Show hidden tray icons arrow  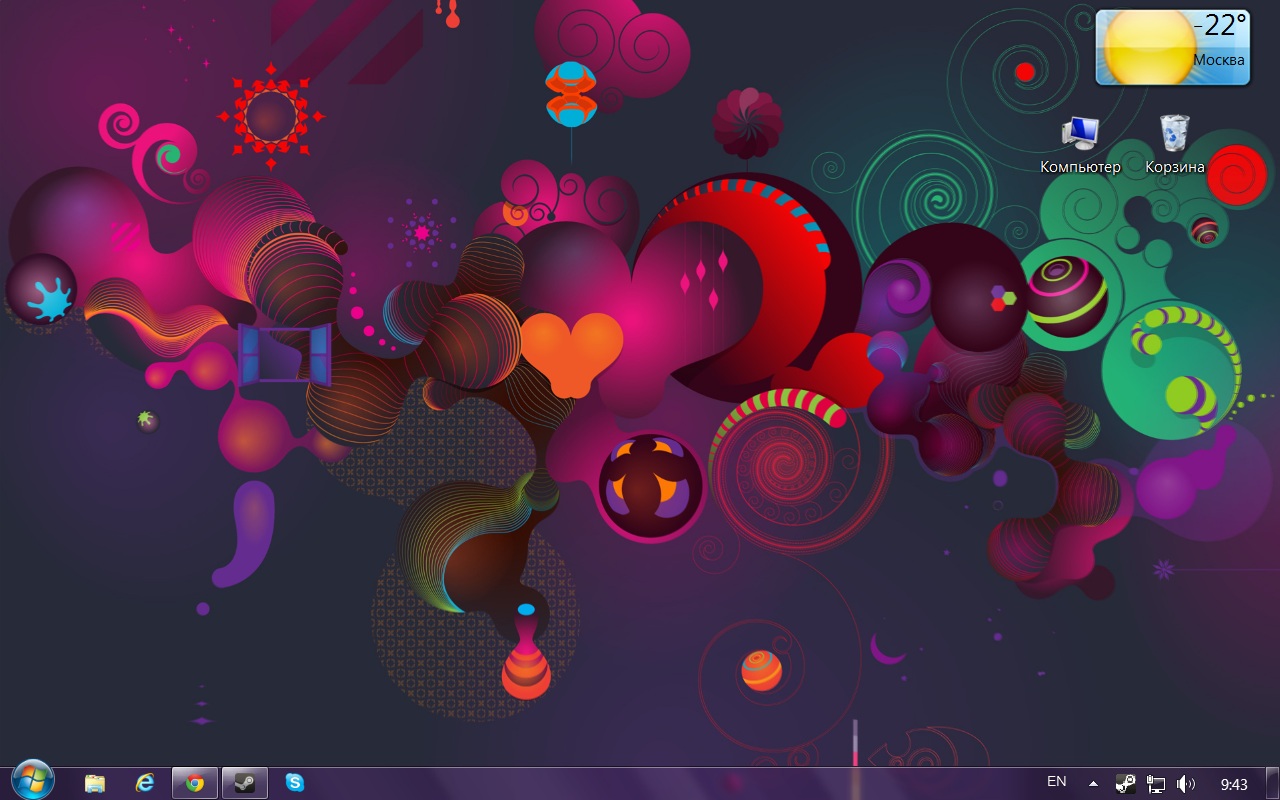[x=1094, y=784]
